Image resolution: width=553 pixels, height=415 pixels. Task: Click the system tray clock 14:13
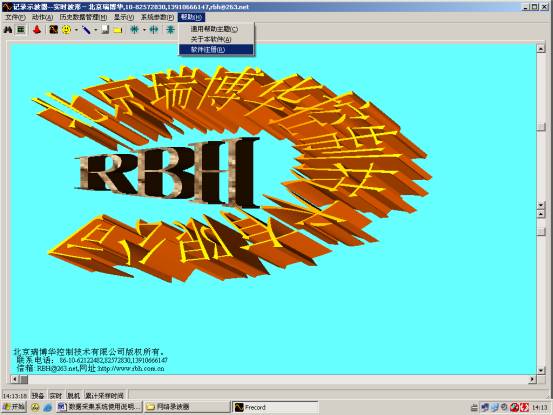point(540,408)
